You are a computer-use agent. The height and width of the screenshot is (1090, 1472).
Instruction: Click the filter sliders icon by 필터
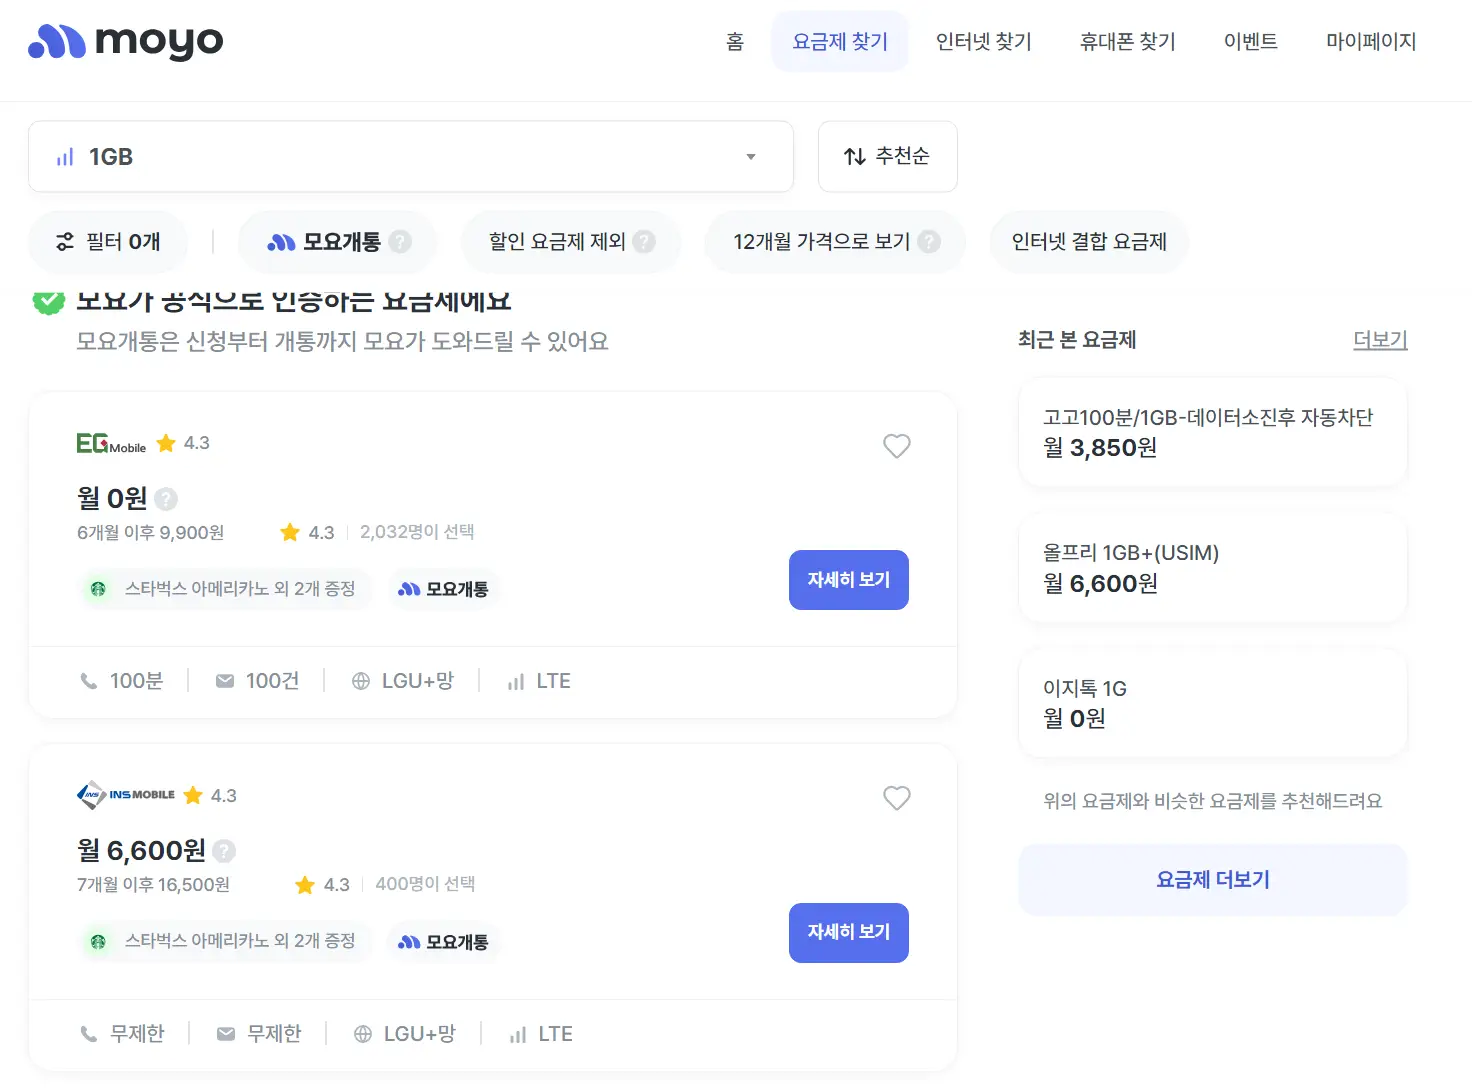(x=65, y=242)
